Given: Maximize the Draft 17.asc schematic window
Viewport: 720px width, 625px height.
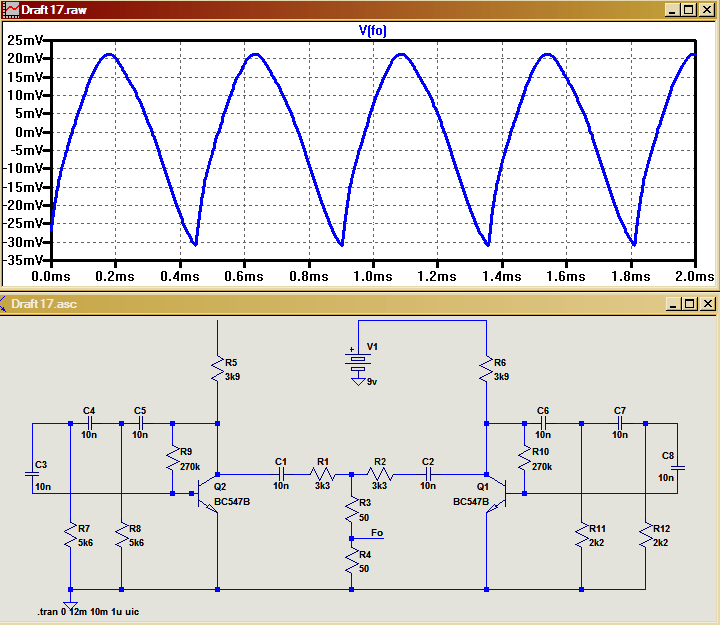Looking at the screenshot, I should click(689, 304).
